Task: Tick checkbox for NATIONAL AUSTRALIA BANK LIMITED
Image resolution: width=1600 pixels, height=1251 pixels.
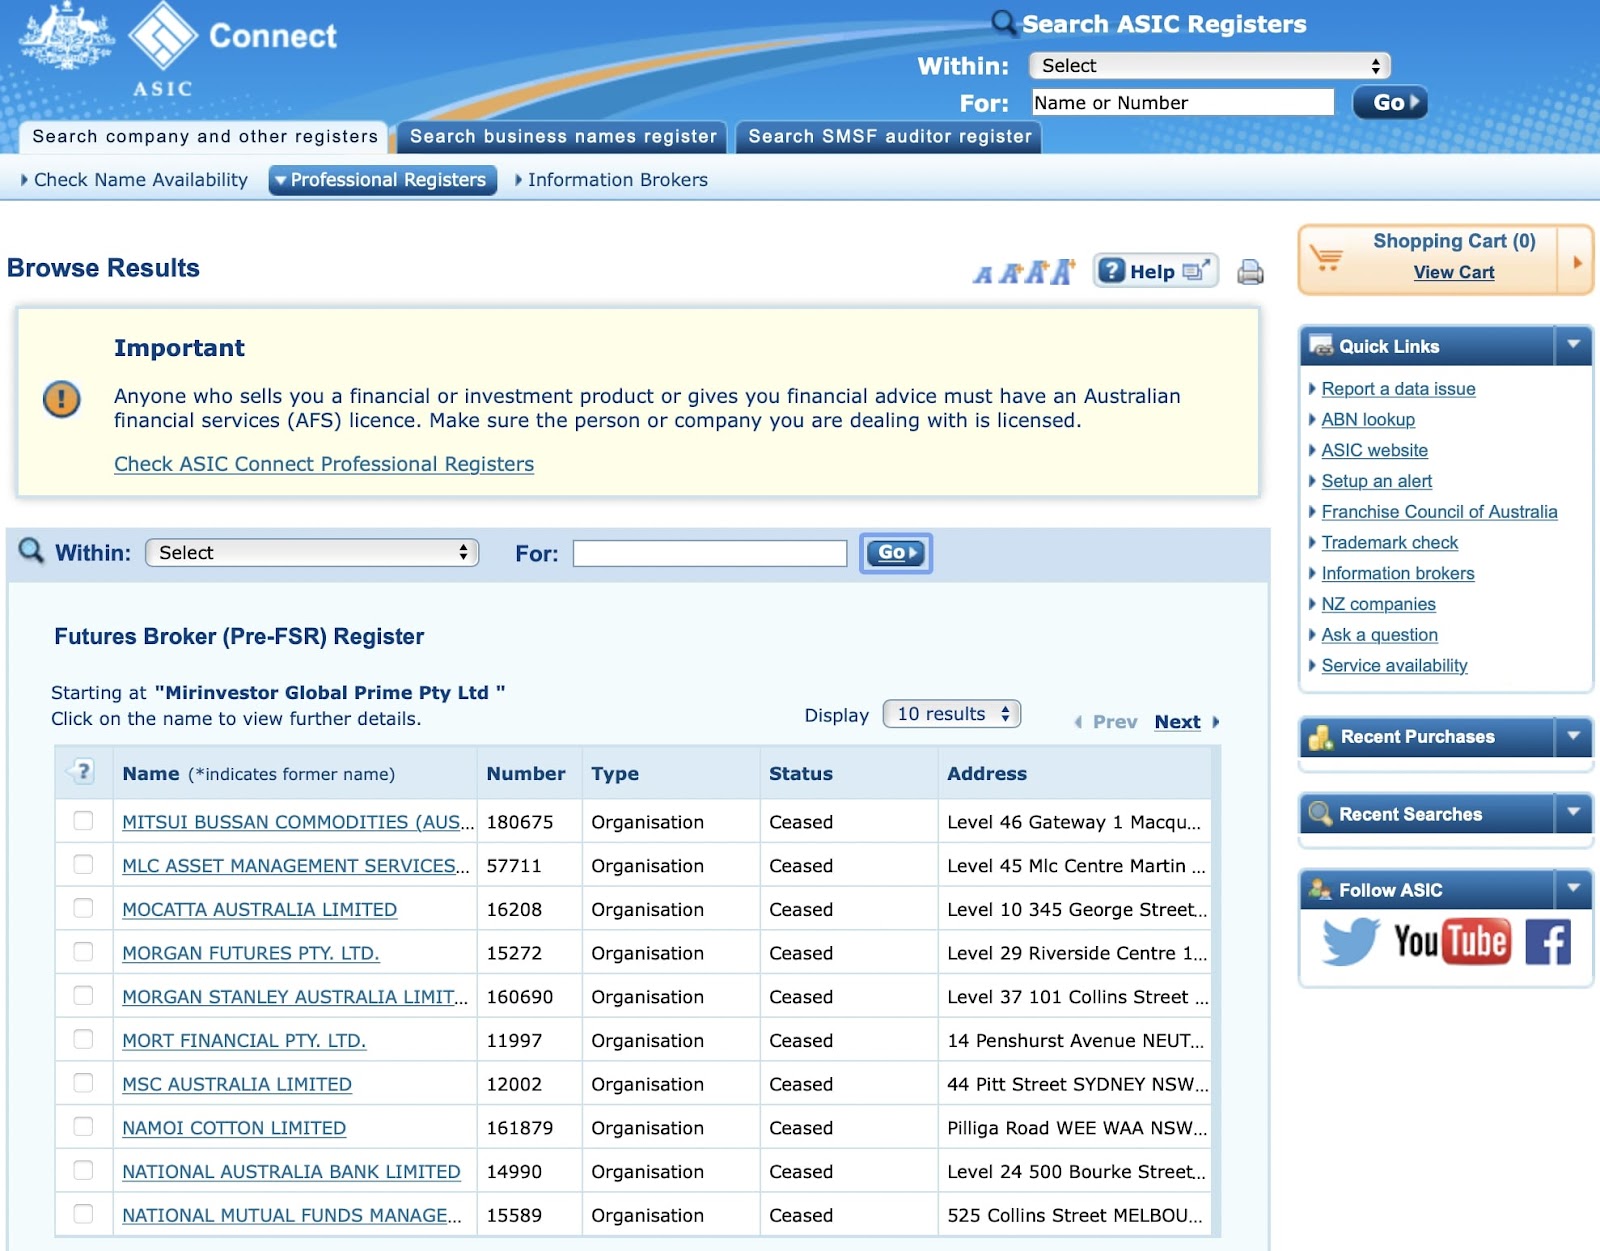Action: [x=83, y=1170]
